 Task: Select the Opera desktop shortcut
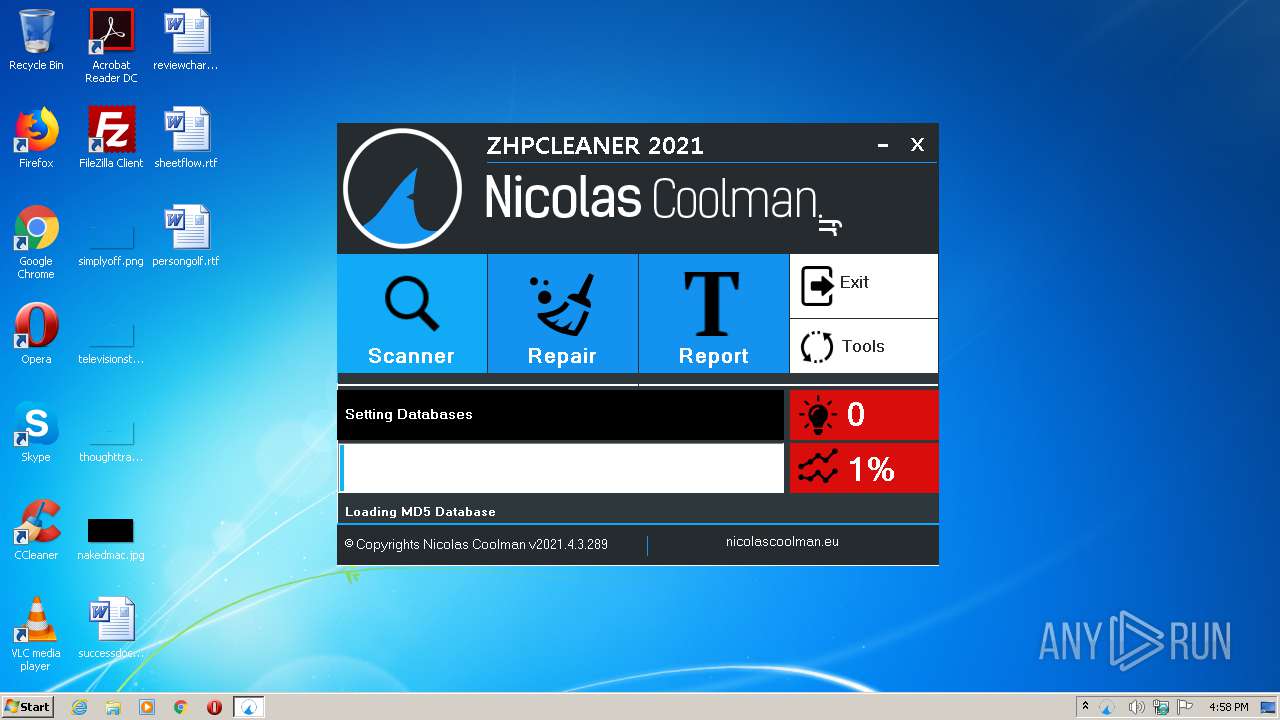point(36,334)
